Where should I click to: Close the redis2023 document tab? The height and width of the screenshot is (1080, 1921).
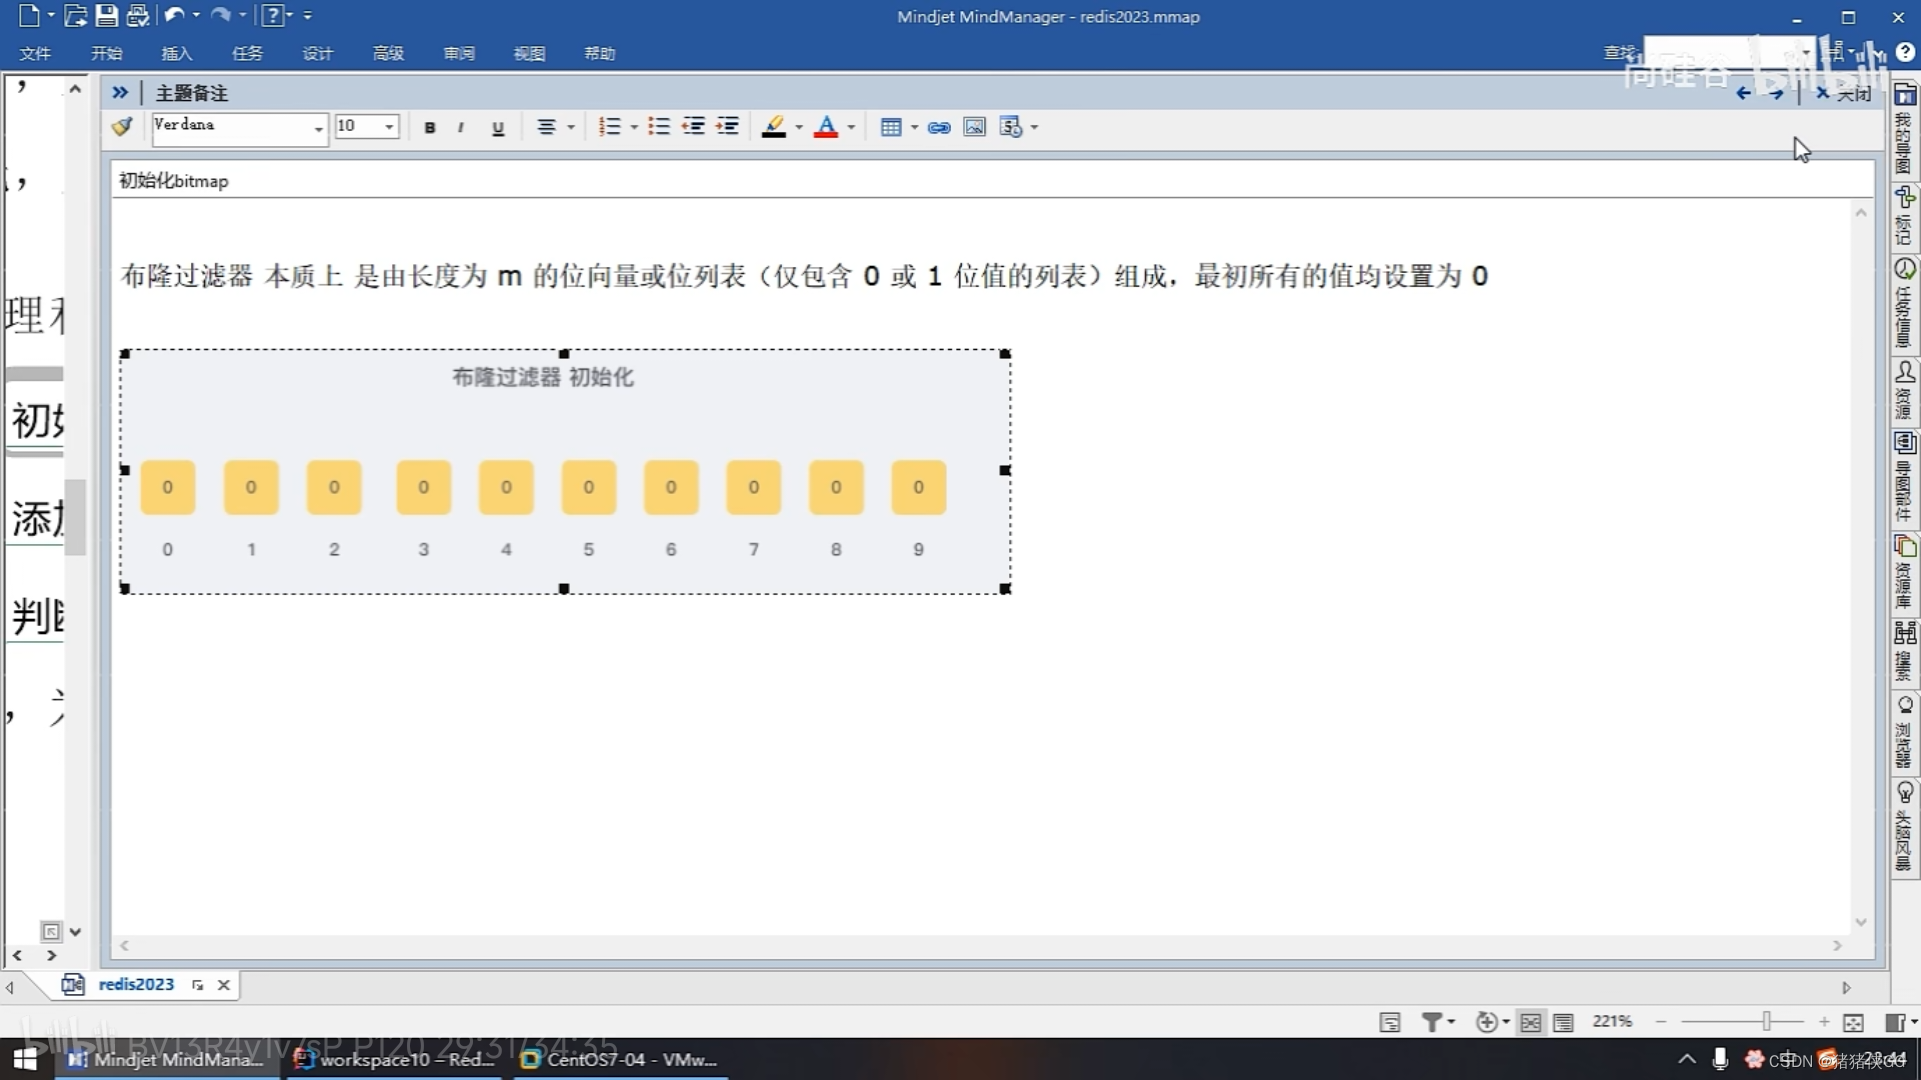[224, 985]
